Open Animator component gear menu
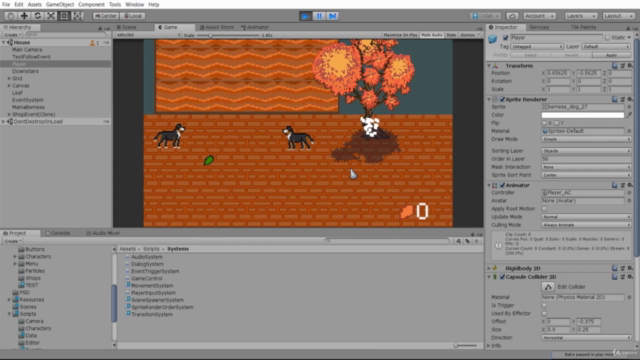The height and width of the screenshot is (360, 640). tap(630, 185)
